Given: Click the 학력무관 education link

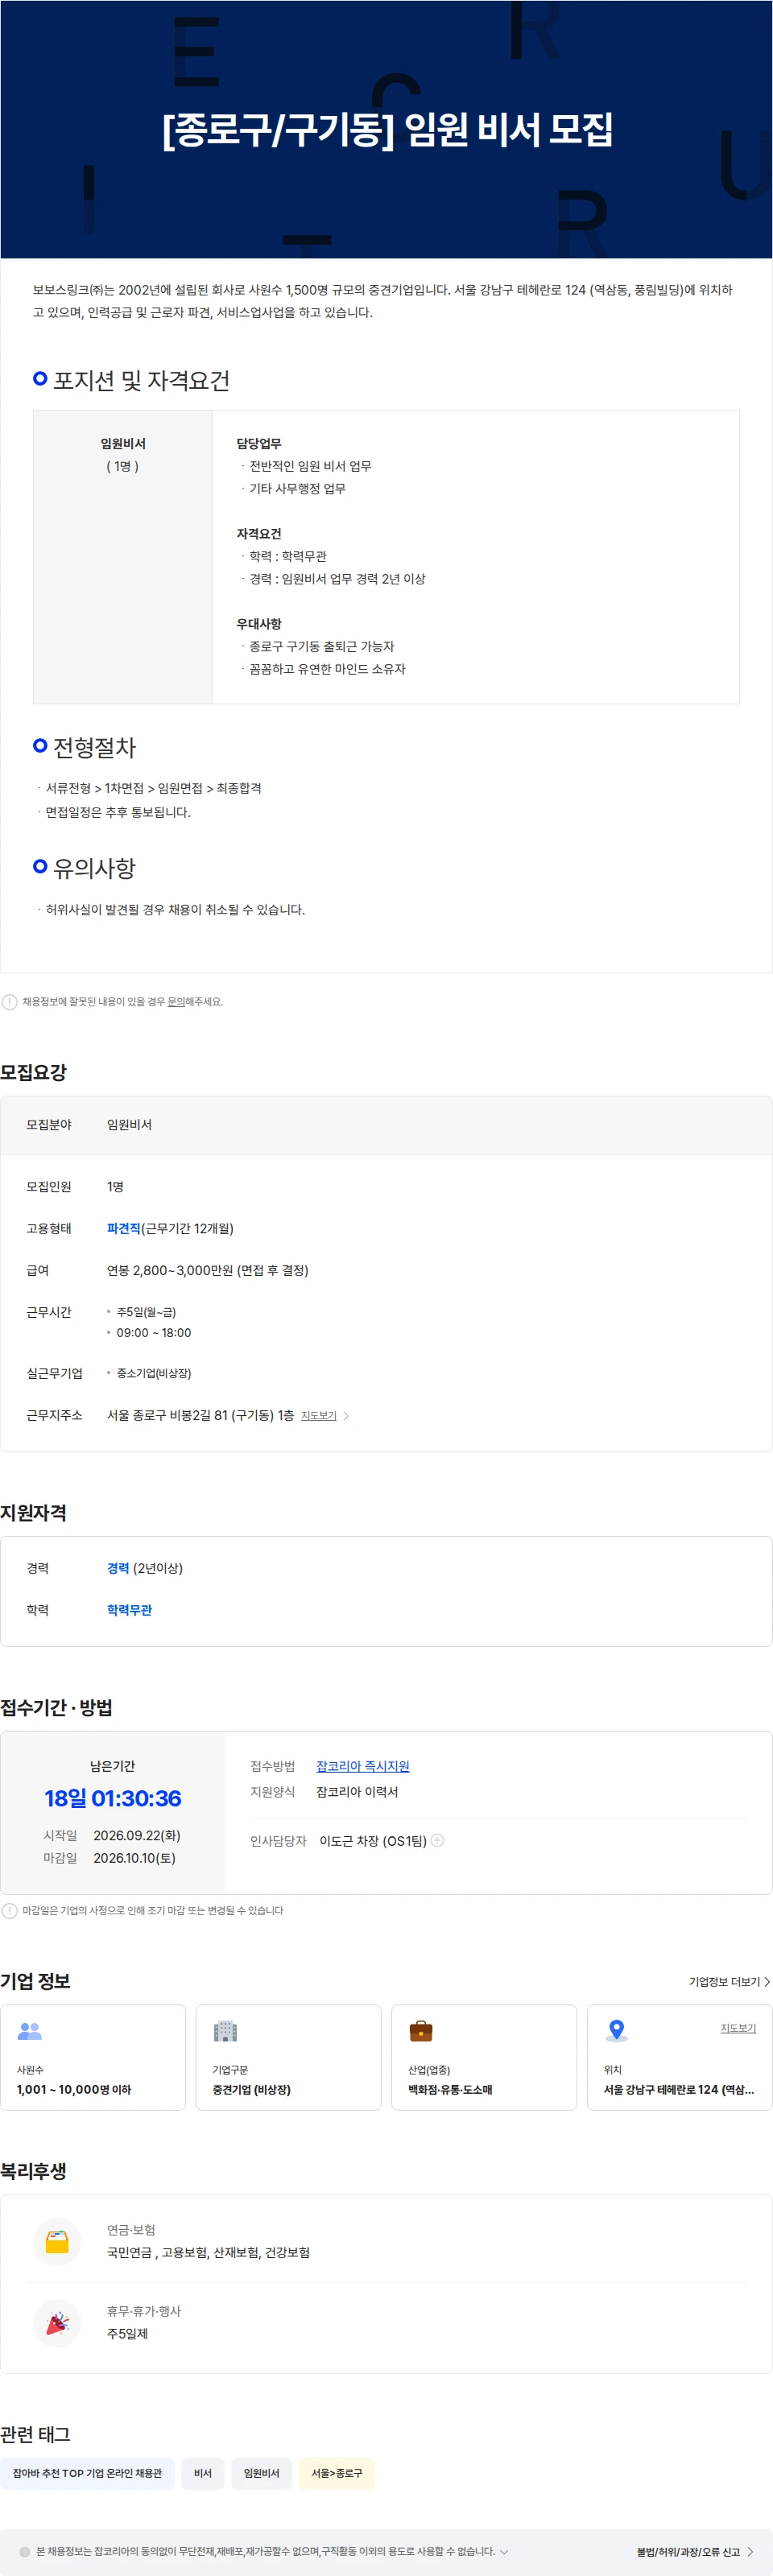Looking at the screenshot, I should click(x=130, y=1610).
